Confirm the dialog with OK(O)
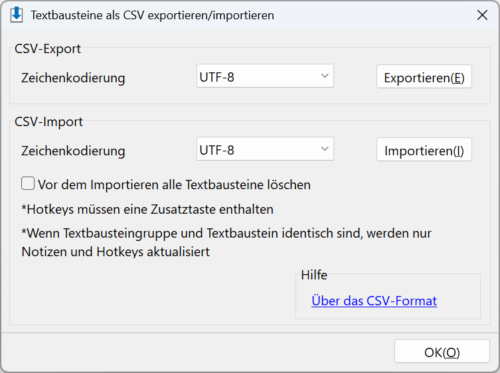Screen dimensions: 500x373 click(442, 352)
